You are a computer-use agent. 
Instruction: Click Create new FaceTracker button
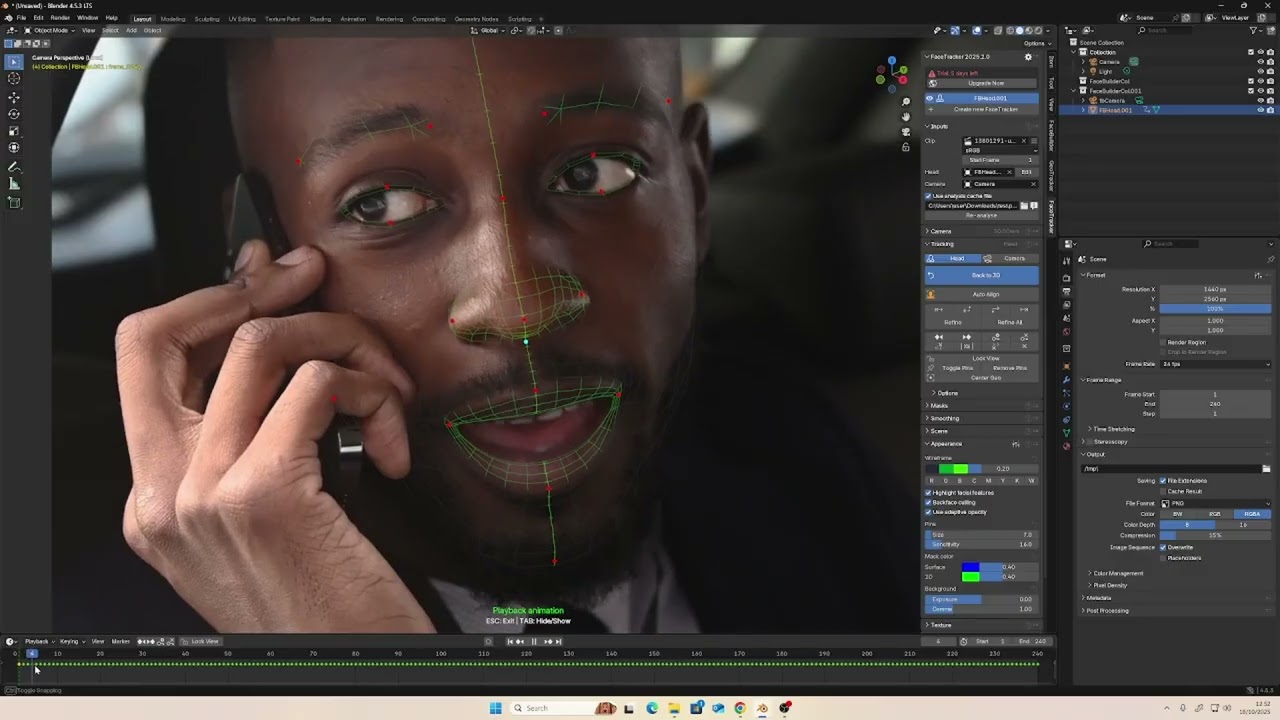click(985, 109)
